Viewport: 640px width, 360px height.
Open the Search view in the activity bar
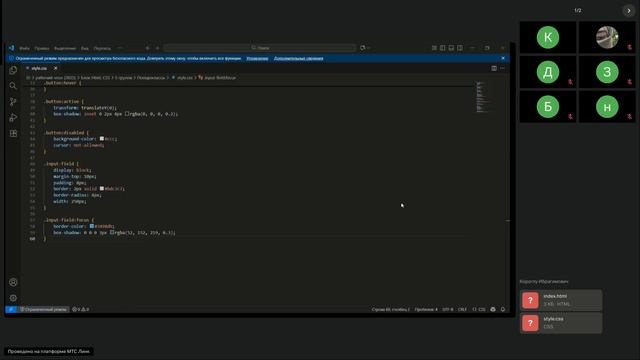13,86
